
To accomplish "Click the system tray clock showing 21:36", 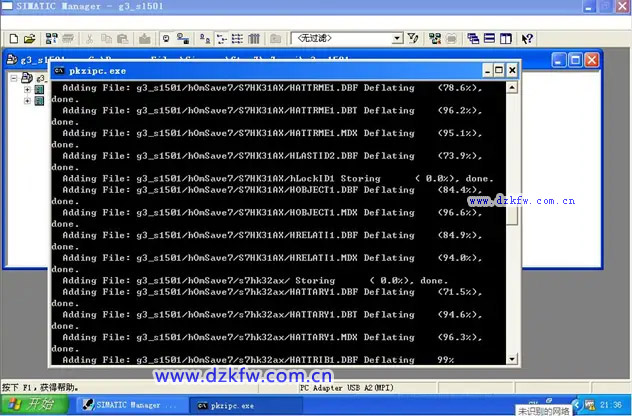I will coord(609,403).
